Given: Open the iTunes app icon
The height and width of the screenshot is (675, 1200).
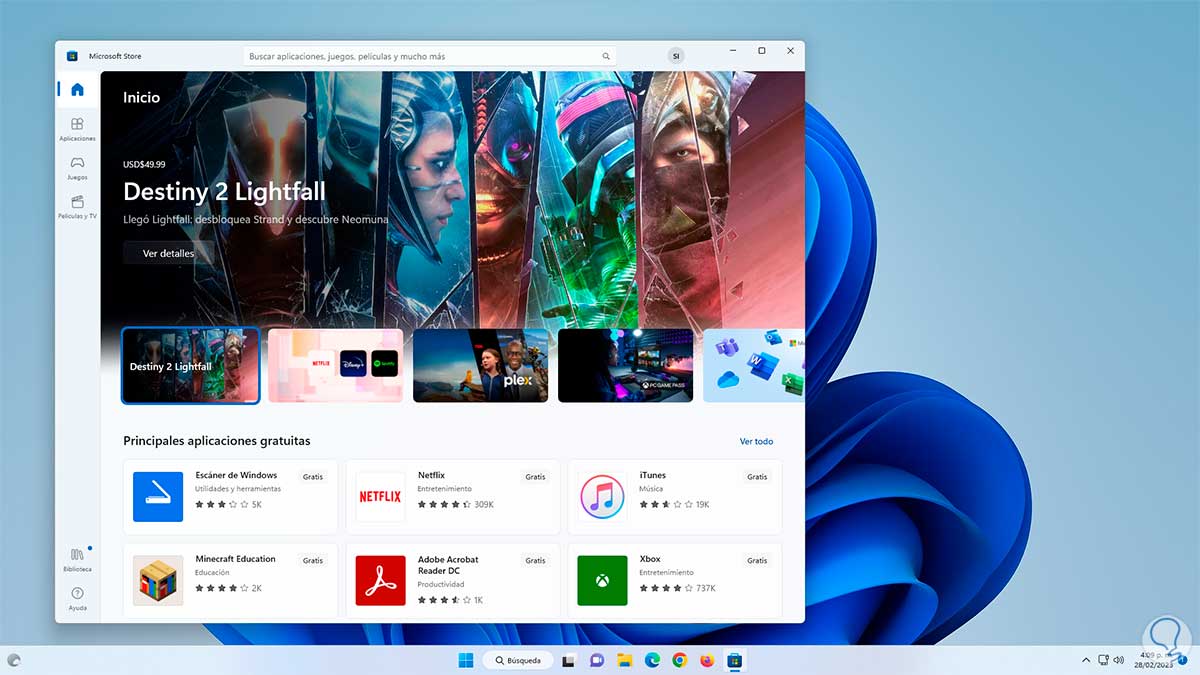Looking at the screenshot, I should click(x=602, y=497).
